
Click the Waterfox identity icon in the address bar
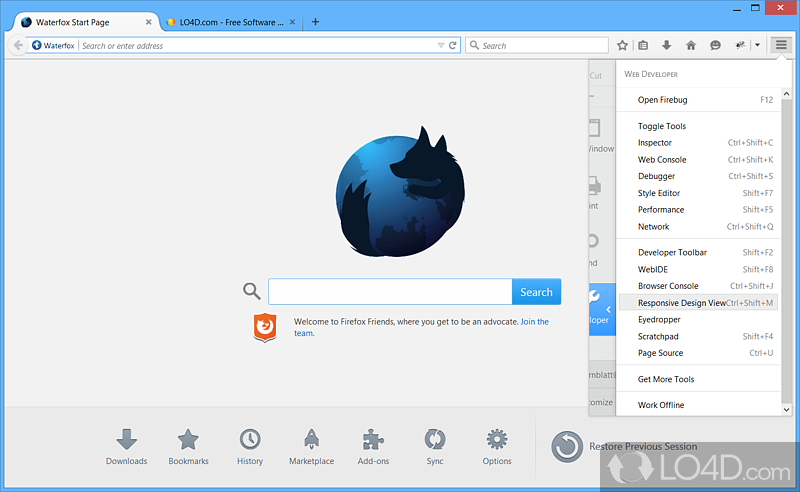click(x=37, y=45)
